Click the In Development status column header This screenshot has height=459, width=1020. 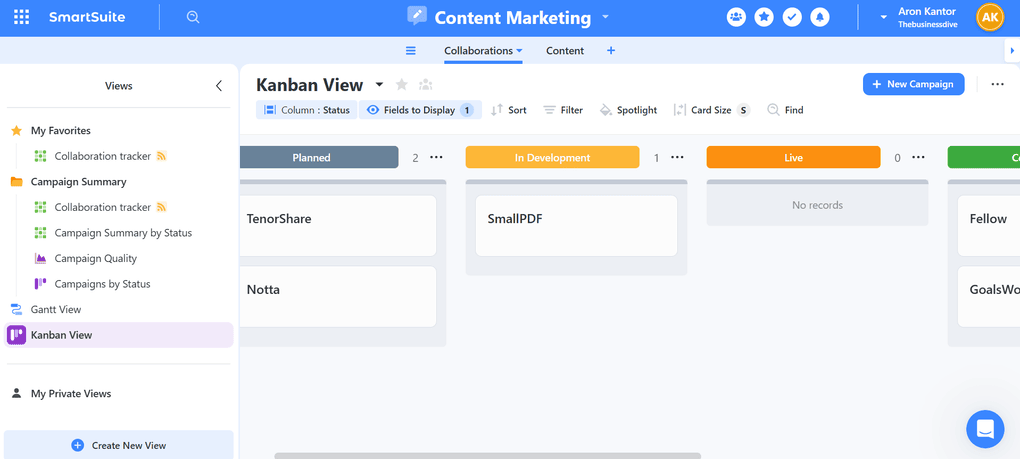[552, 157]
